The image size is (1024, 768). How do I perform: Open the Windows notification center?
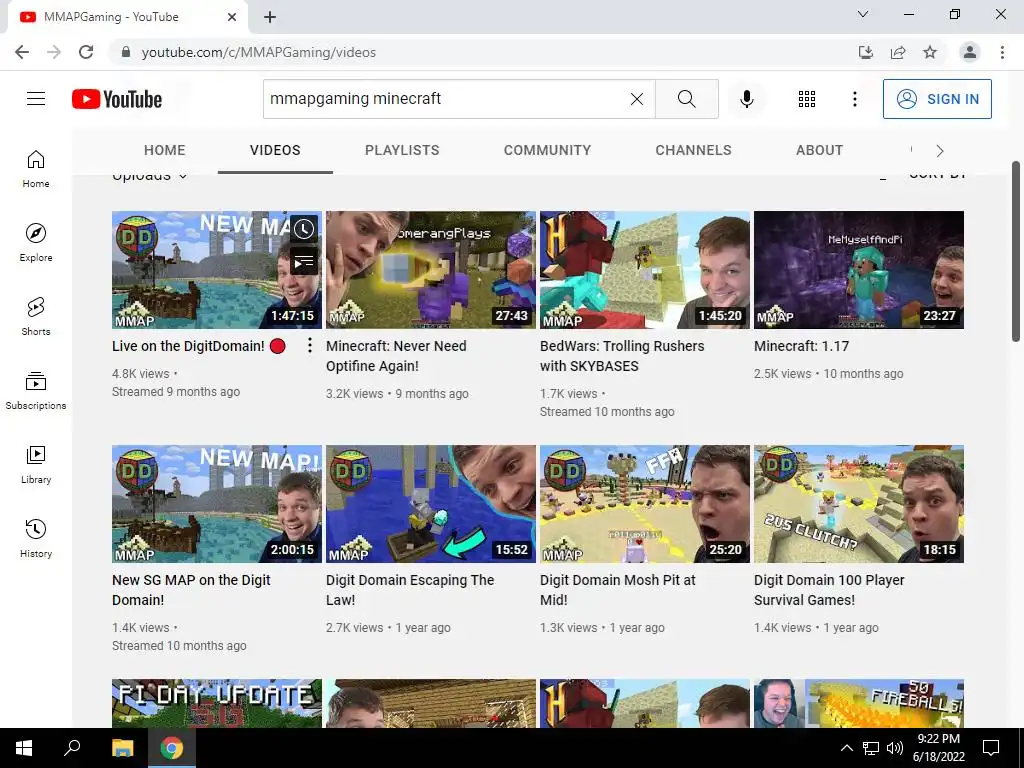coord(991,748)
